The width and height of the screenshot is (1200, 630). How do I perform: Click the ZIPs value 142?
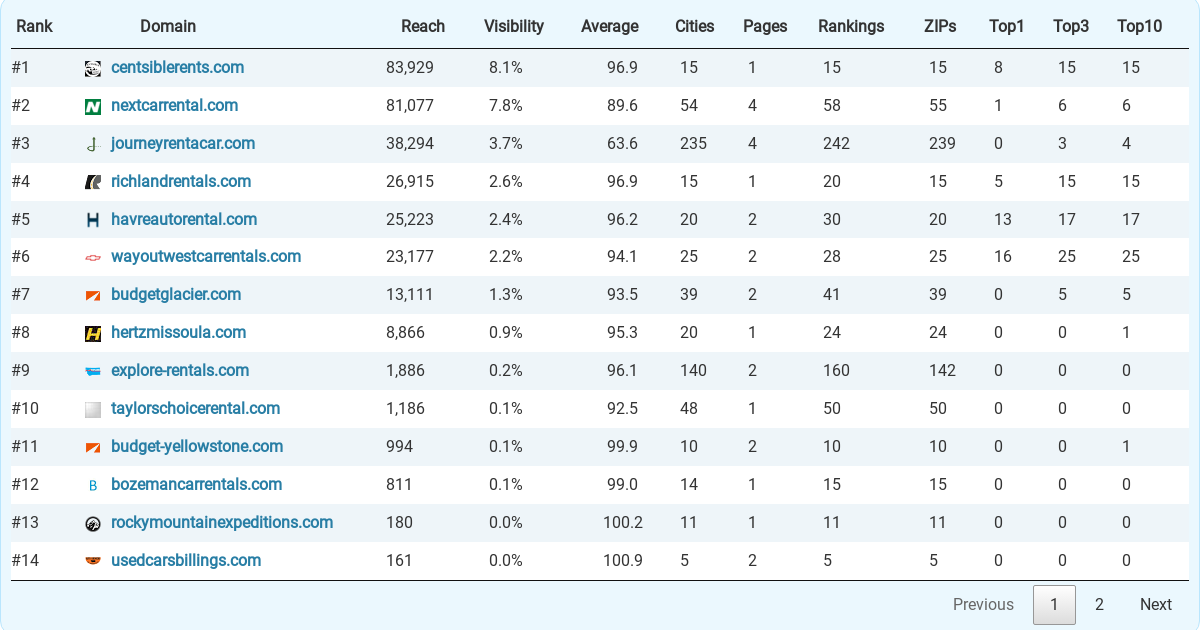[942, 370]
